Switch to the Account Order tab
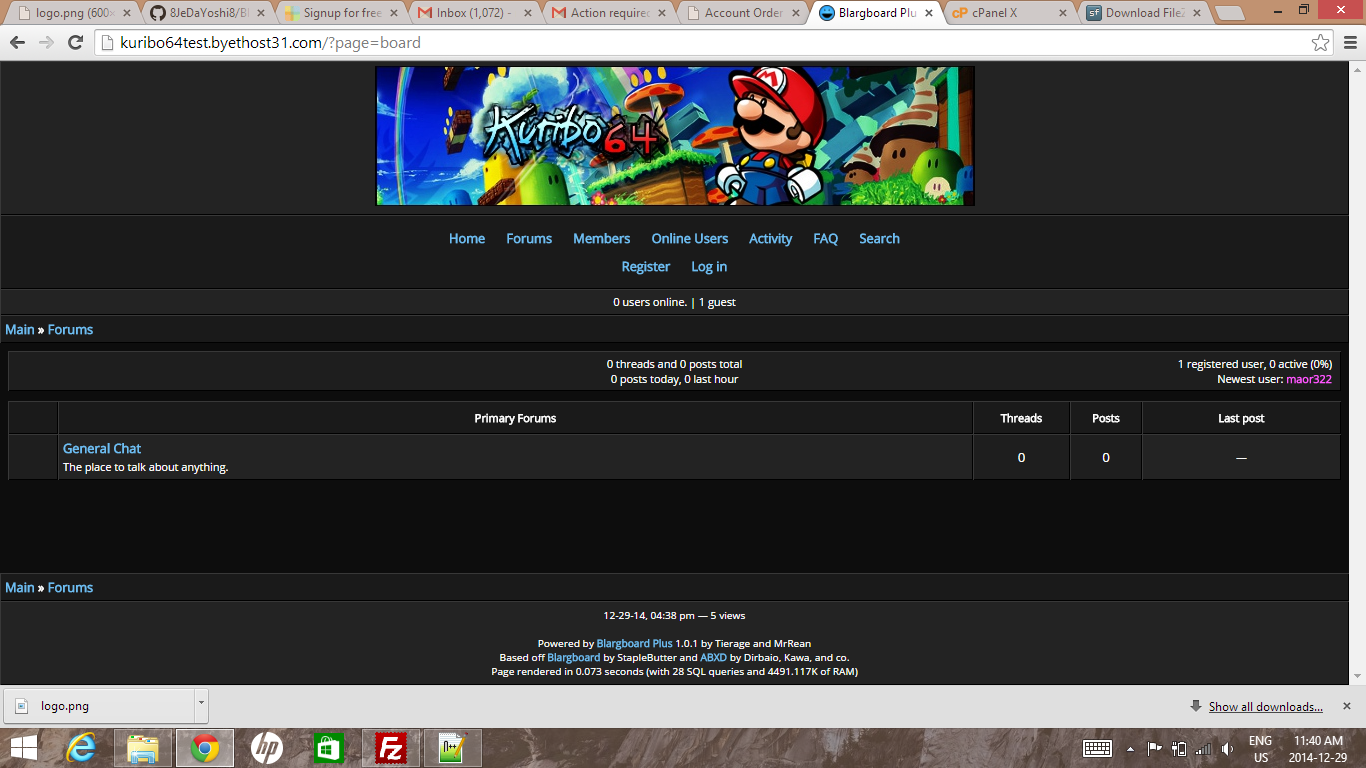The width and height of the screenshot is (1366, 768). coord(742,13)
